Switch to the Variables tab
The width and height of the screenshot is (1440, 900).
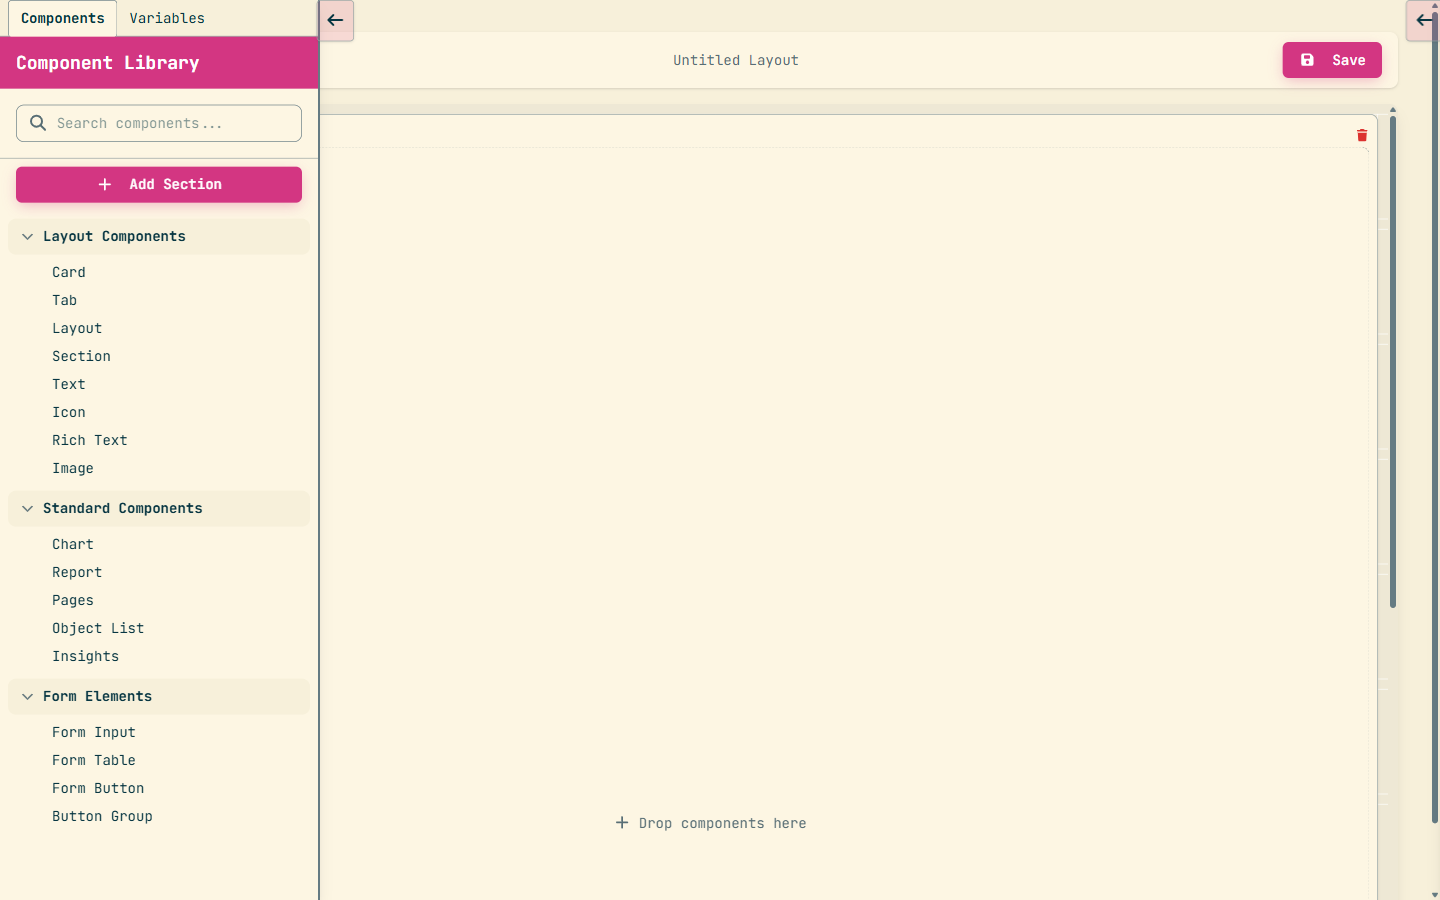(167, 18)
